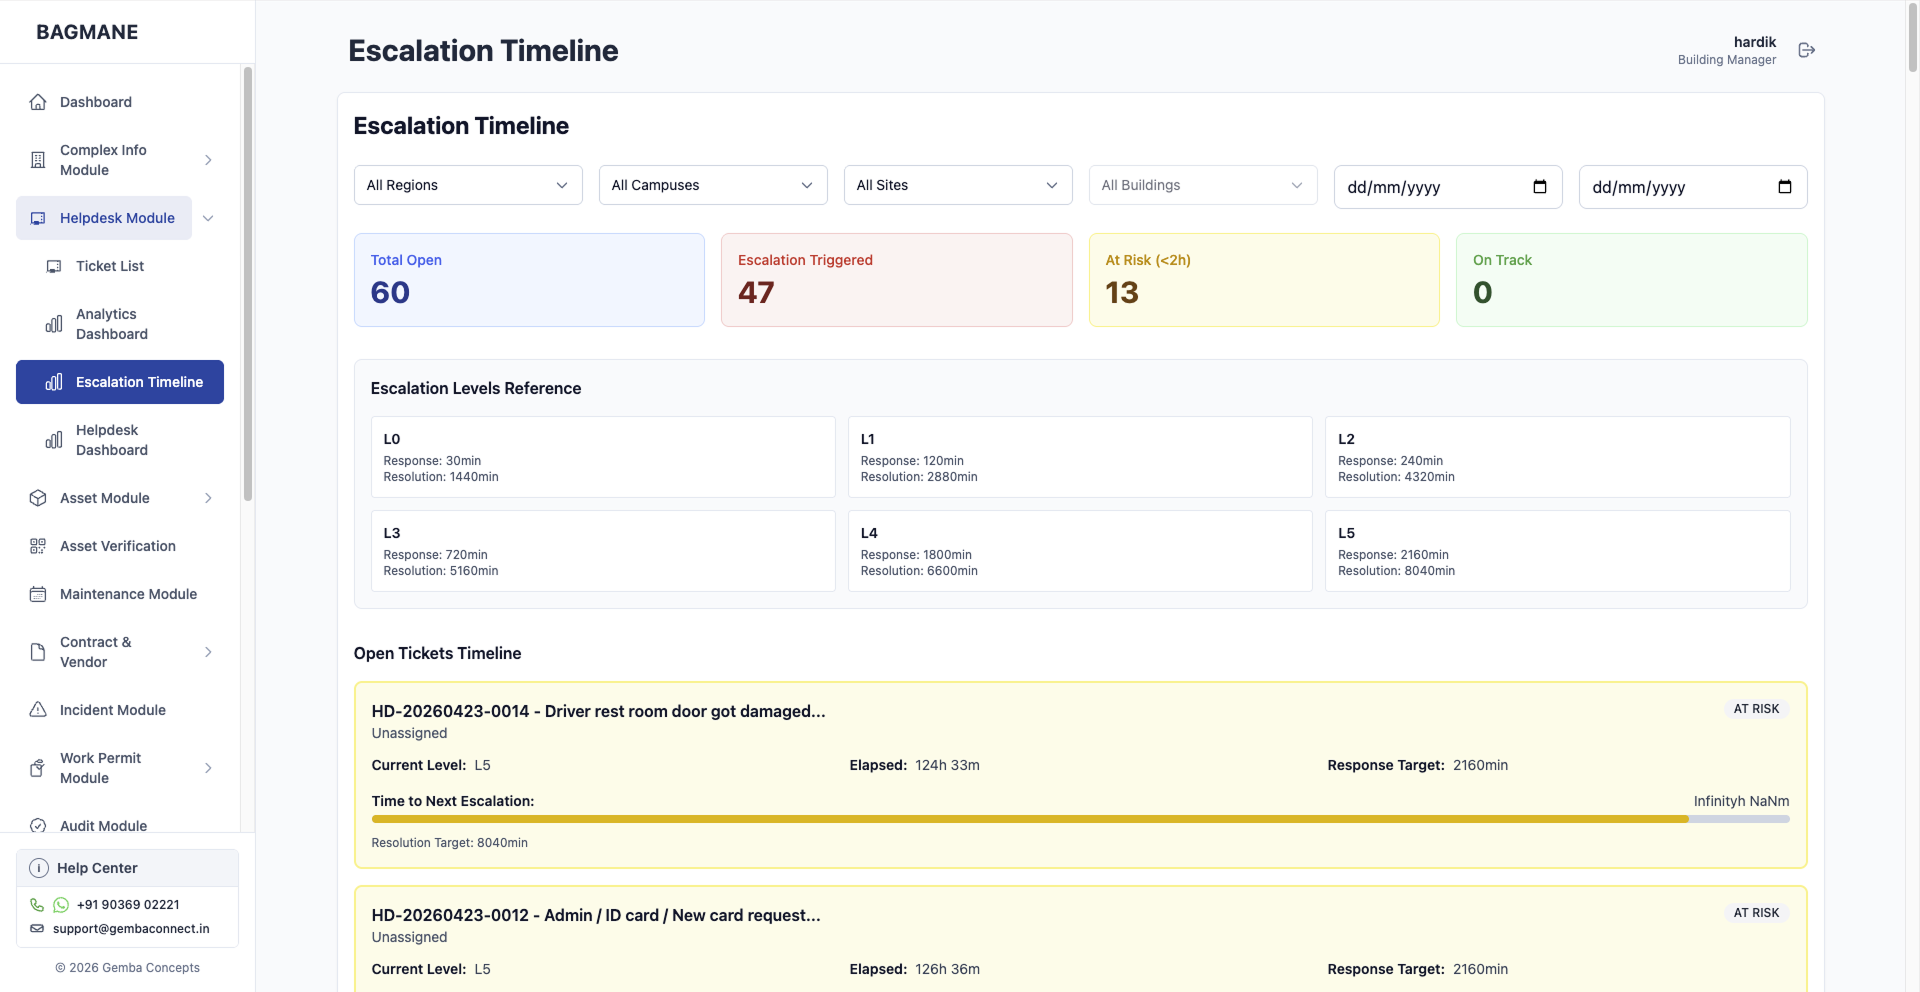Open ticket HD-20260423-0012 title

pyautogui.click(x=596, y=915)
